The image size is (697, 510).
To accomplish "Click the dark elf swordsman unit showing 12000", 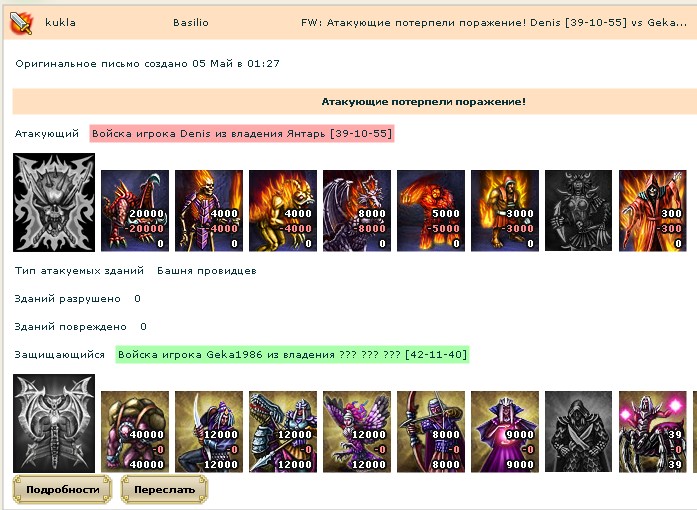I will (x=209, y=432).
